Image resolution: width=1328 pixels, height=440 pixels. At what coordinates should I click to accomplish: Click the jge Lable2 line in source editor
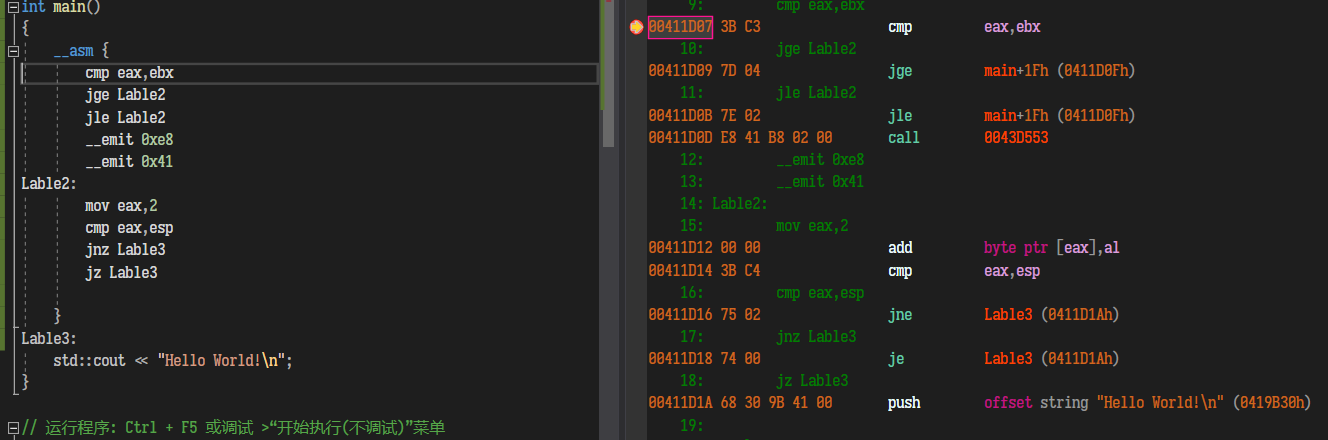click(x=125, y=95)
